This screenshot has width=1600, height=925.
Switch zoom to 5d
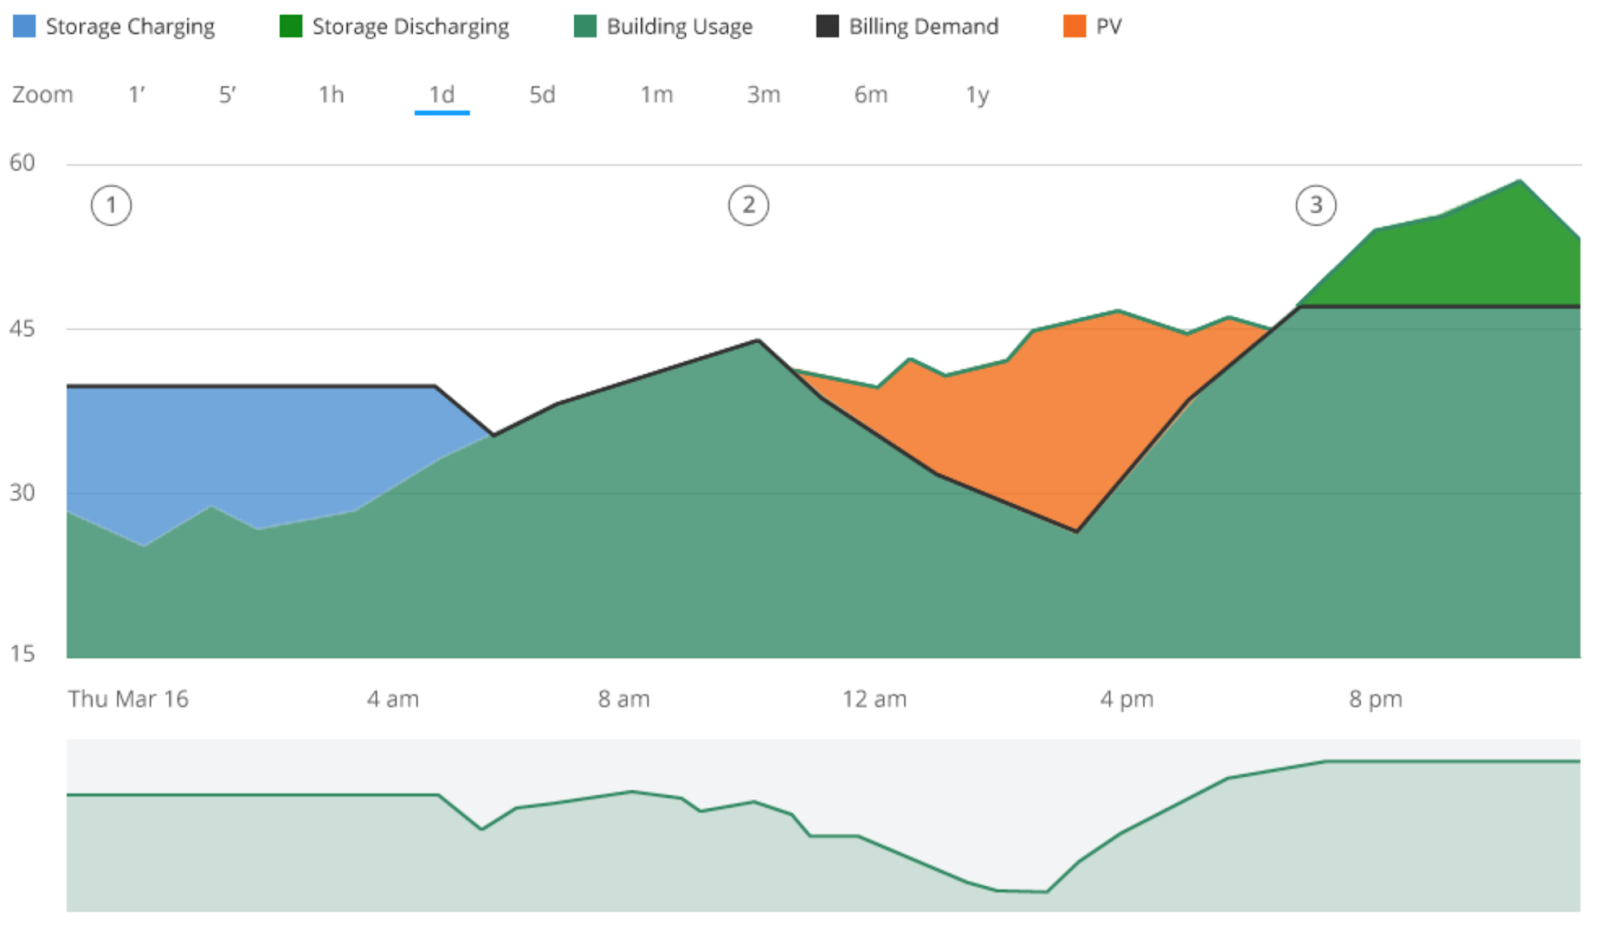tap(542, 95)
